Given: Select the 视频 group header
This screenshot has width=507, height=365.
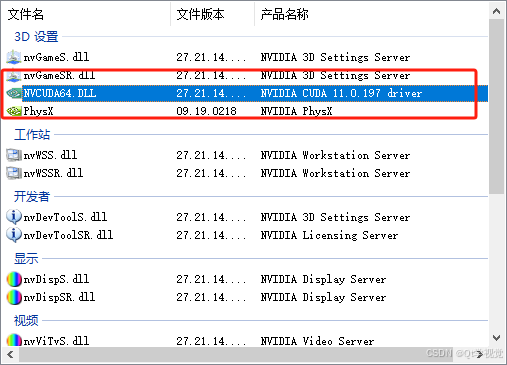Looking at the screenshot, I should pos(26,321).
